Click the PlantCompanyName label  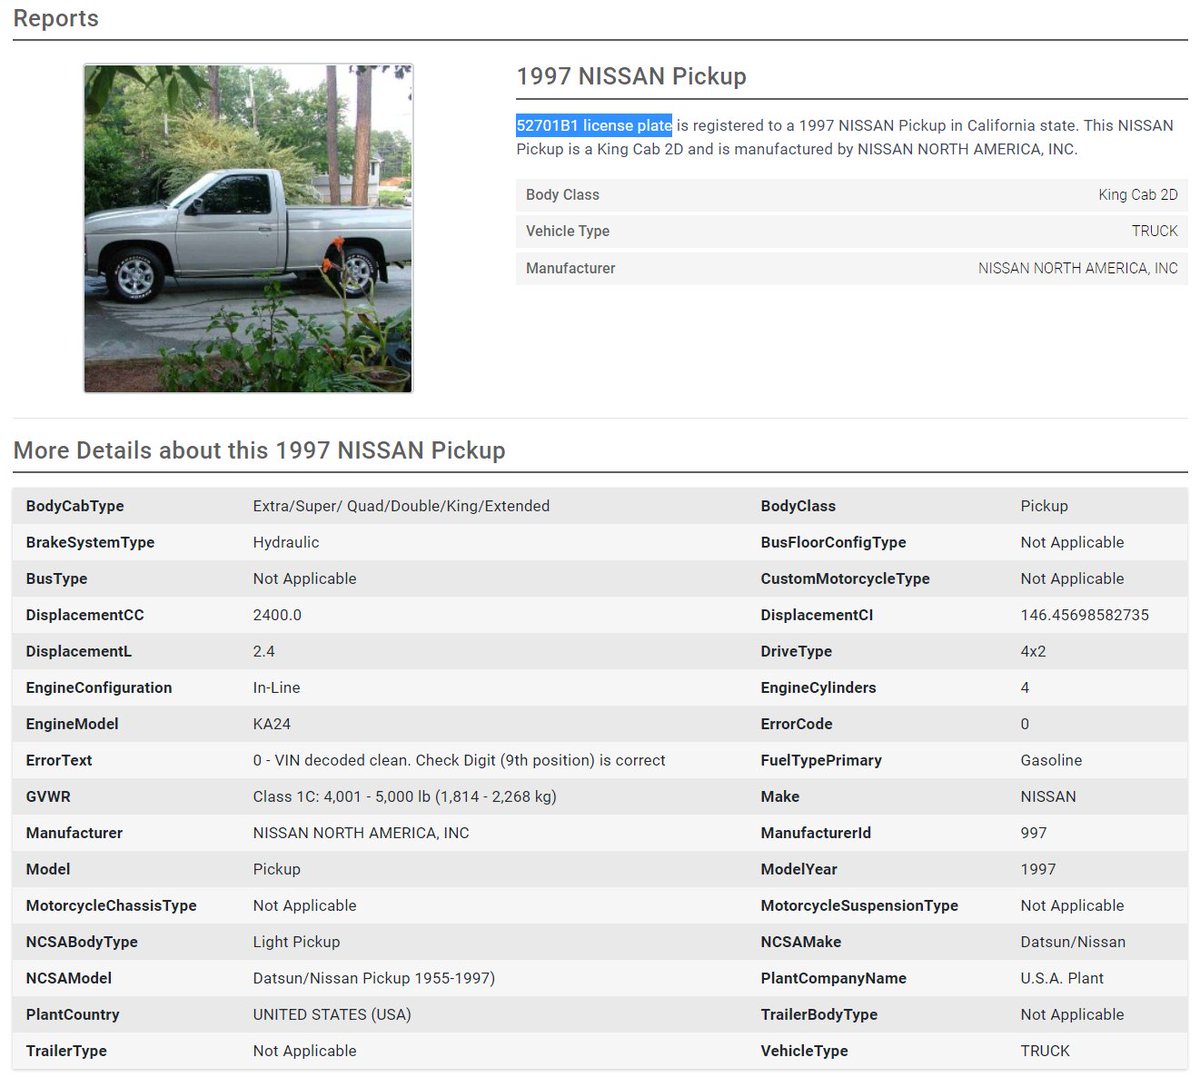tap(833, 978)
